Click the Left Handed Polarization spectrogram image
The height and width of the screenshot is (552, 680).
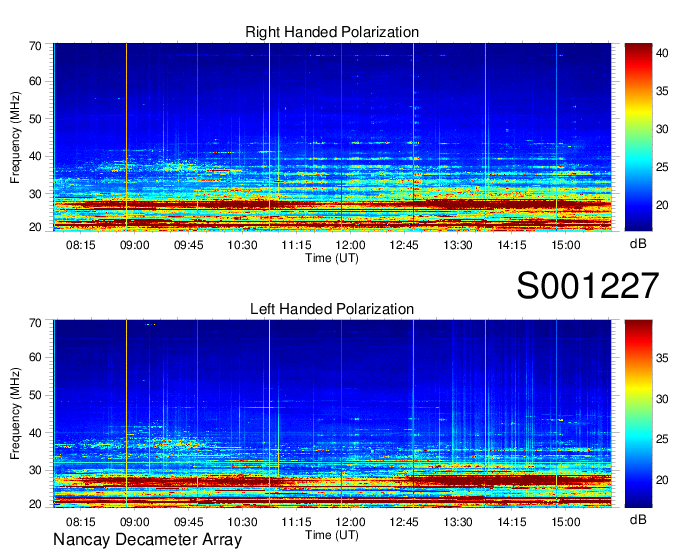[x=332, y=414]
